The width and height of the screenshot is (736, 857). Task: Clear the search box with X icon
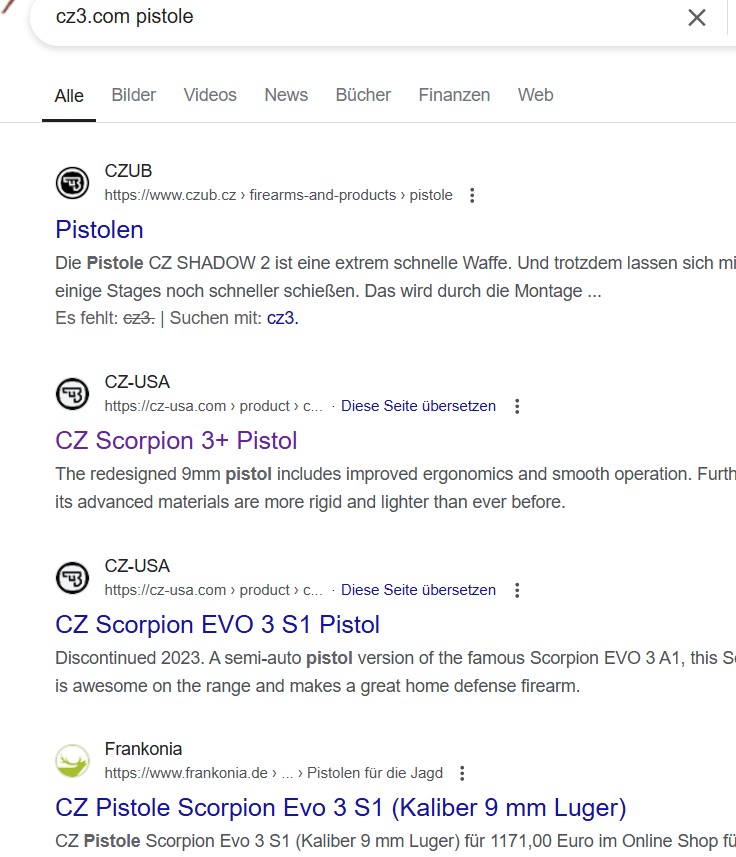click(697, 17)
